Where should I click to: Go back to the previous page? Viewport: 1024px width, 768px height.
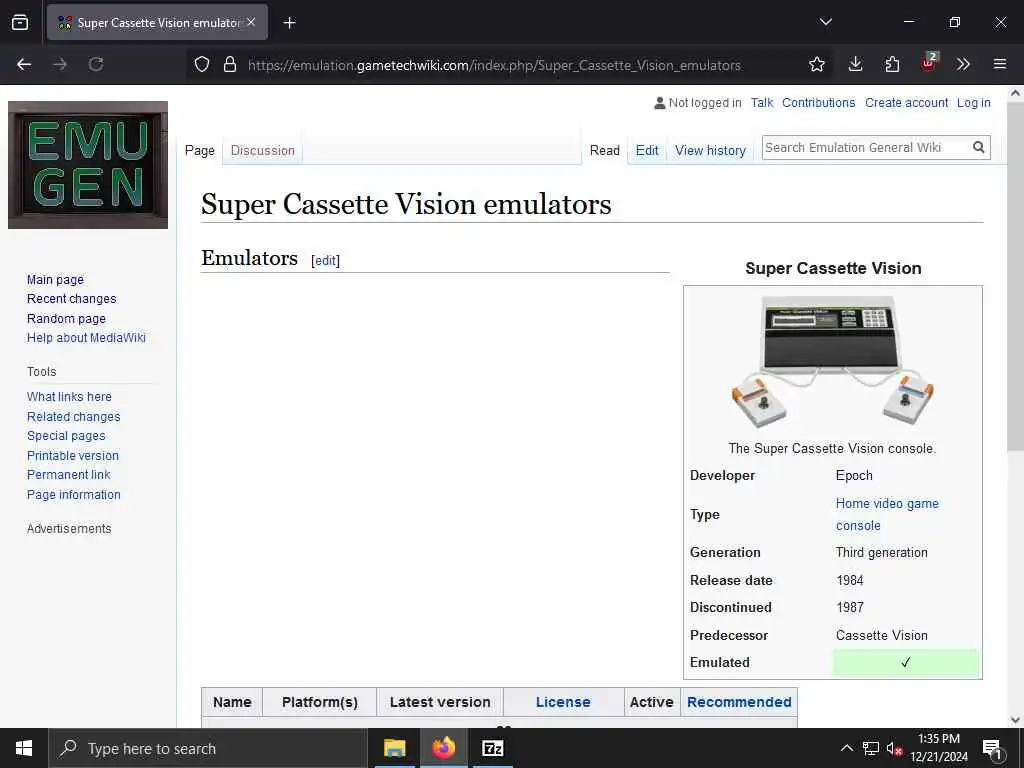click(24, 64)
